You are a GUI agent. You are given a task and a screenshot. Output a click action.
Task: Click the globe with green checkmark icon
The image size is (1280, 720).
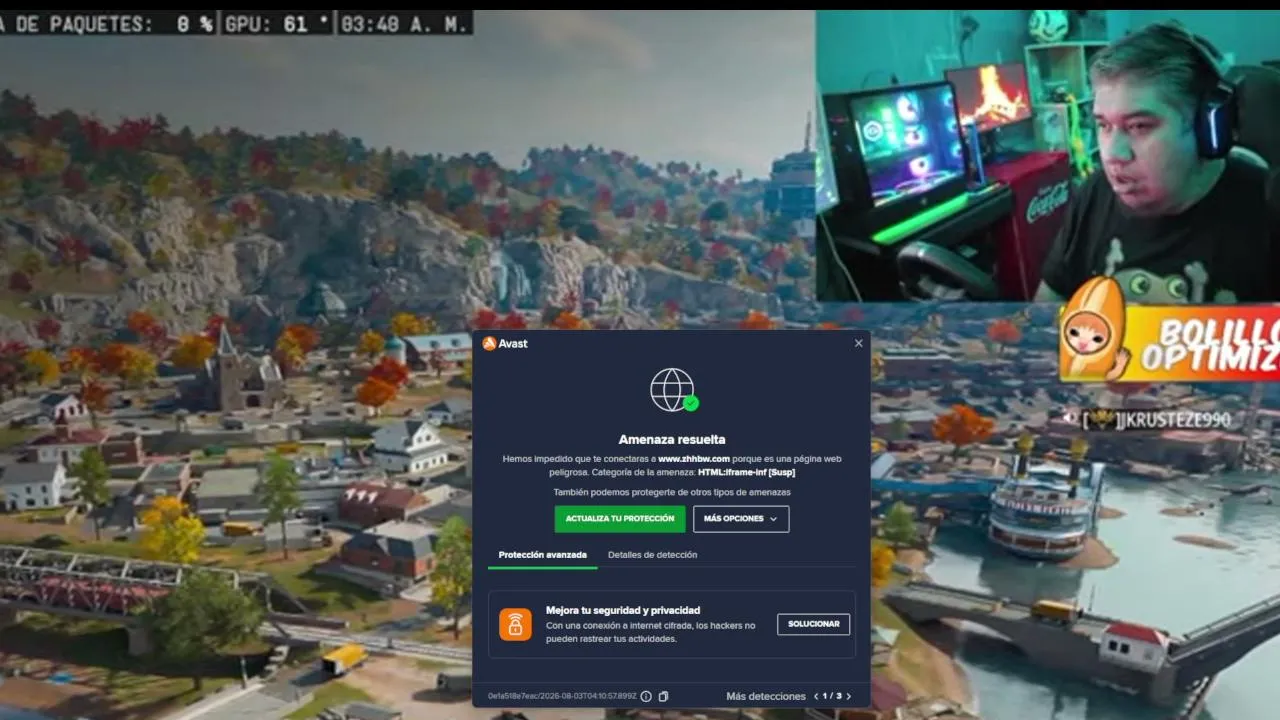(673, 390)
